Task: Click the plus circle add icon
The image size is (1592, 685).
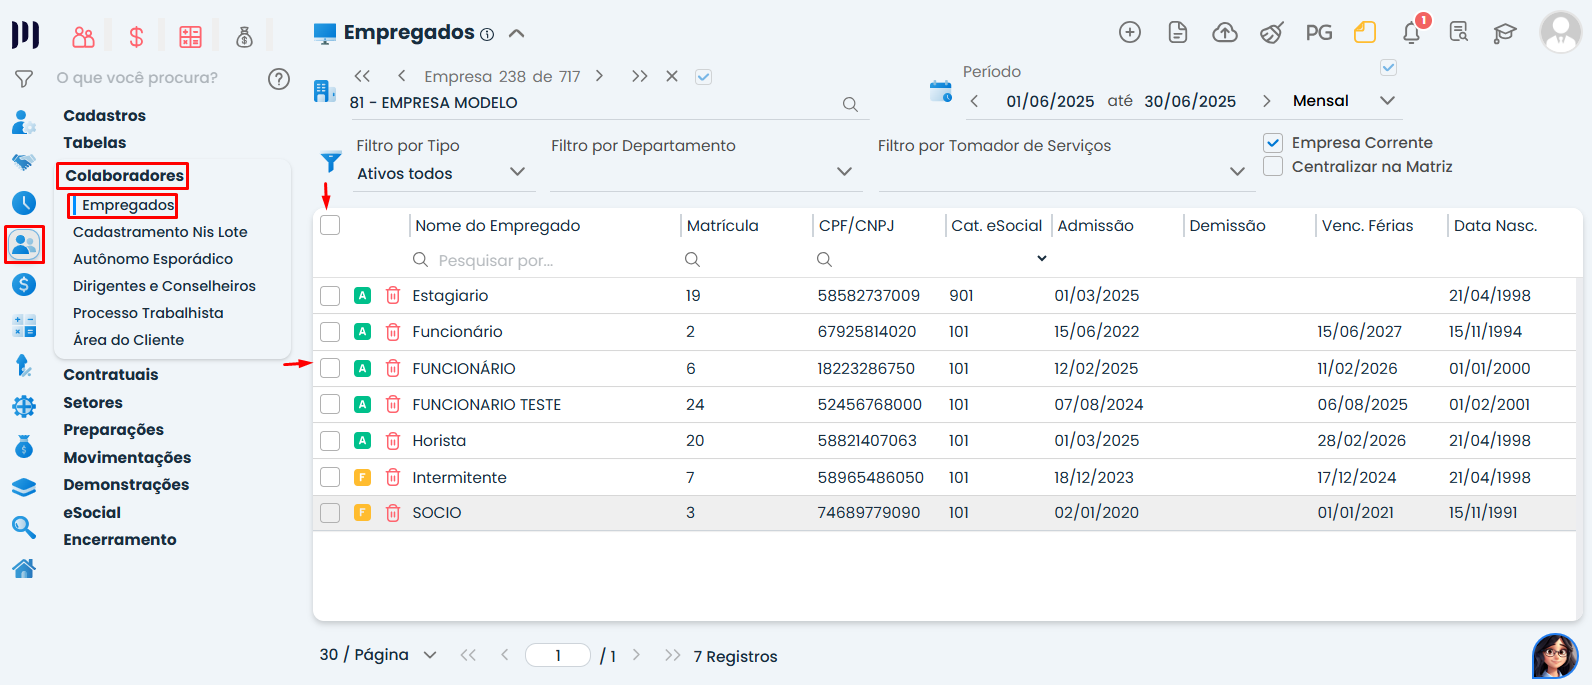Action: pos(1129,33)
